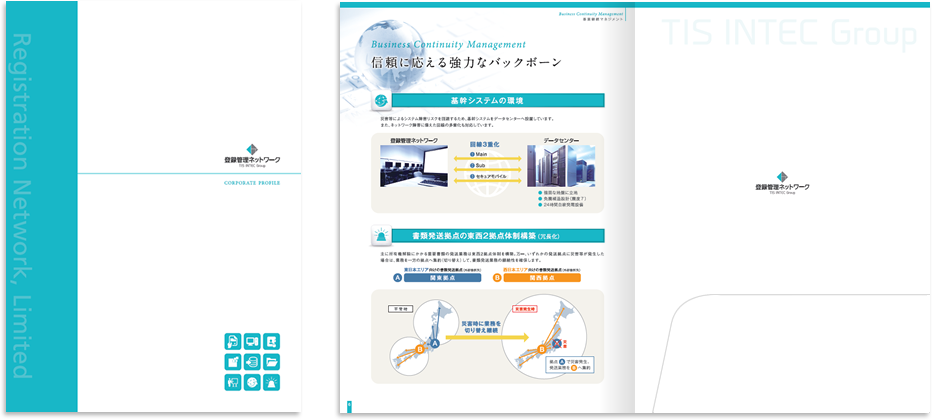
Task: Click the presenter-at-board icon on the cover
Action: coord(233,382)
